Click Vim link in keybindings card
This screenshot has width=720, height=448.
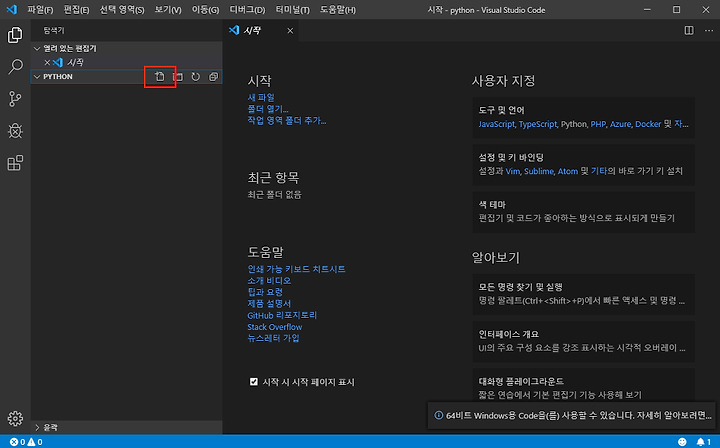512,171
